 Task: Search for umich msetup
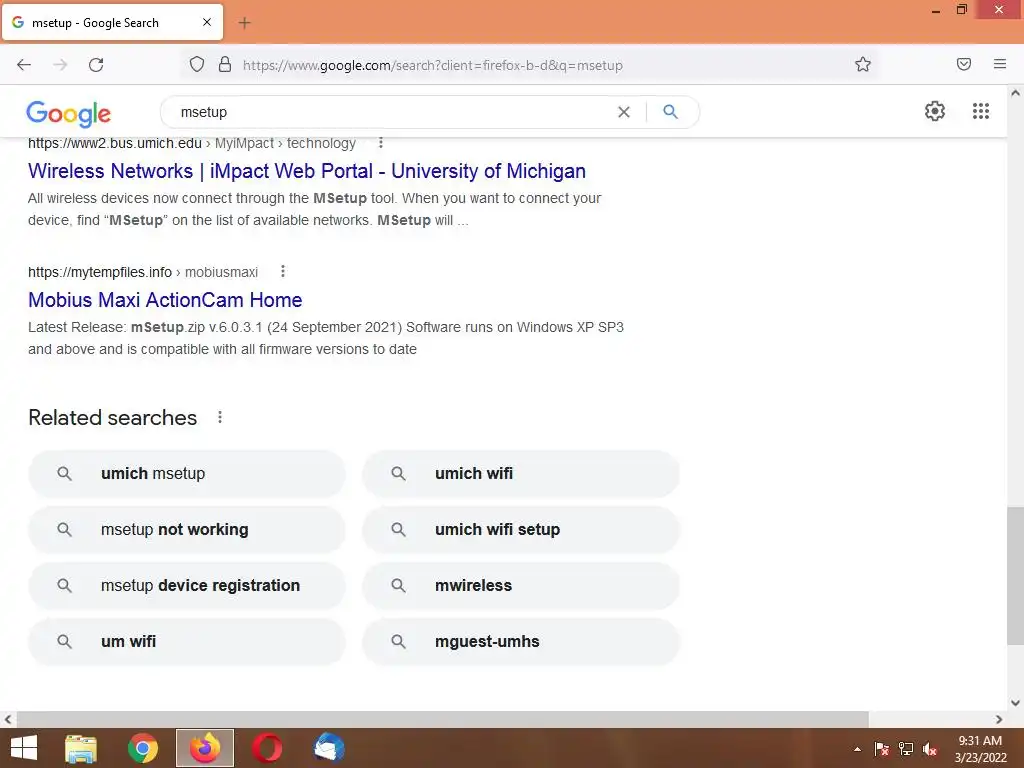(x=187, y=473)
